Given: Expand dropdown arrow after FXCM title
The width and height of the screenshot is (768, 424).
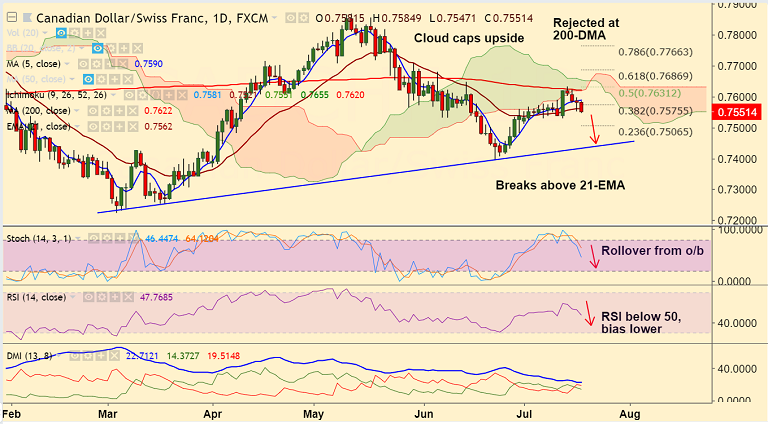Looking at the screenshot, I should [275, 19].
